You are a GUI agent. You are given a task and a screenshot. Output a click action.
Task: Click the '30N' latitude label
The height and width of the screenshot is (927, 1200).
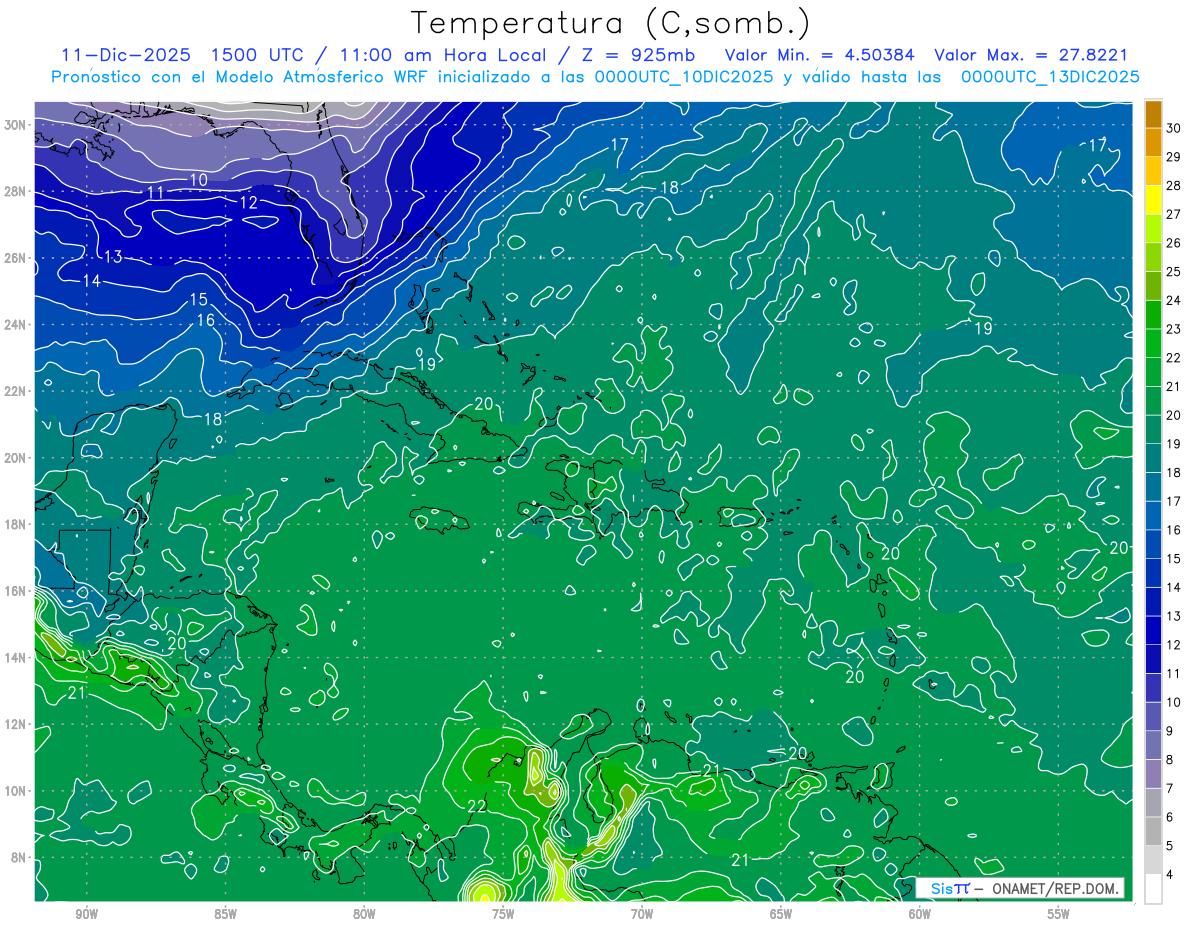click(15, 125)
